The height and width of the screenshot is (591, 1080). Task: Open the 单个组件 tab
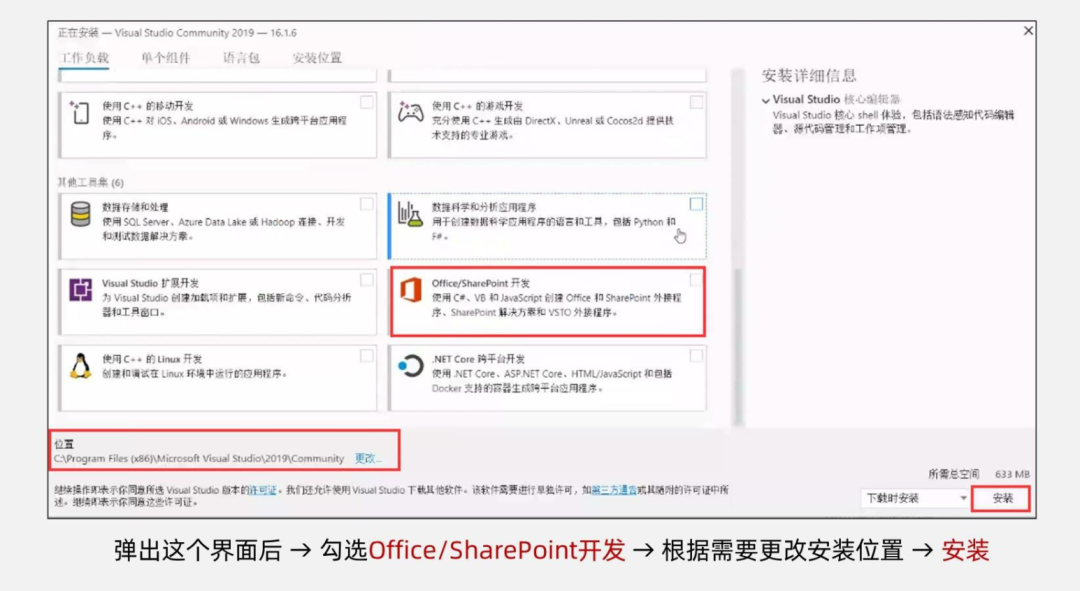[165, 58]
